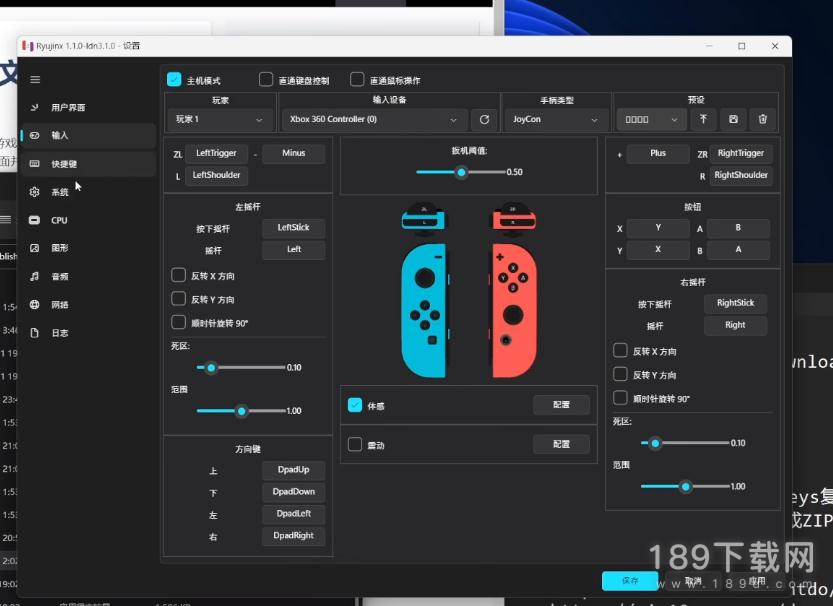This screenshot has width=833, height=606.
Task: Click the delete preset trash icon
Action: pyautogui.click(x=763, y=120)
